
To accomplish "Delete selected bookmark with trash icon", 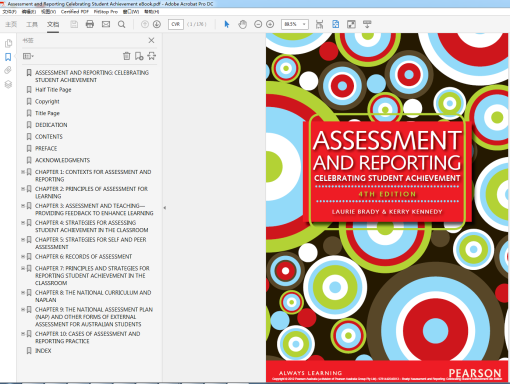I will coord(127,56).
